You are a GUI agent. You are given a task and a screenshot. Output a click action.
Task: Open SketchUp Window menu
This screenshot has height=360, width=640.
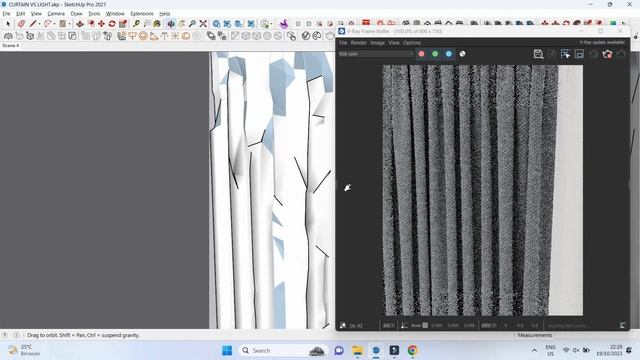(115, 13)
